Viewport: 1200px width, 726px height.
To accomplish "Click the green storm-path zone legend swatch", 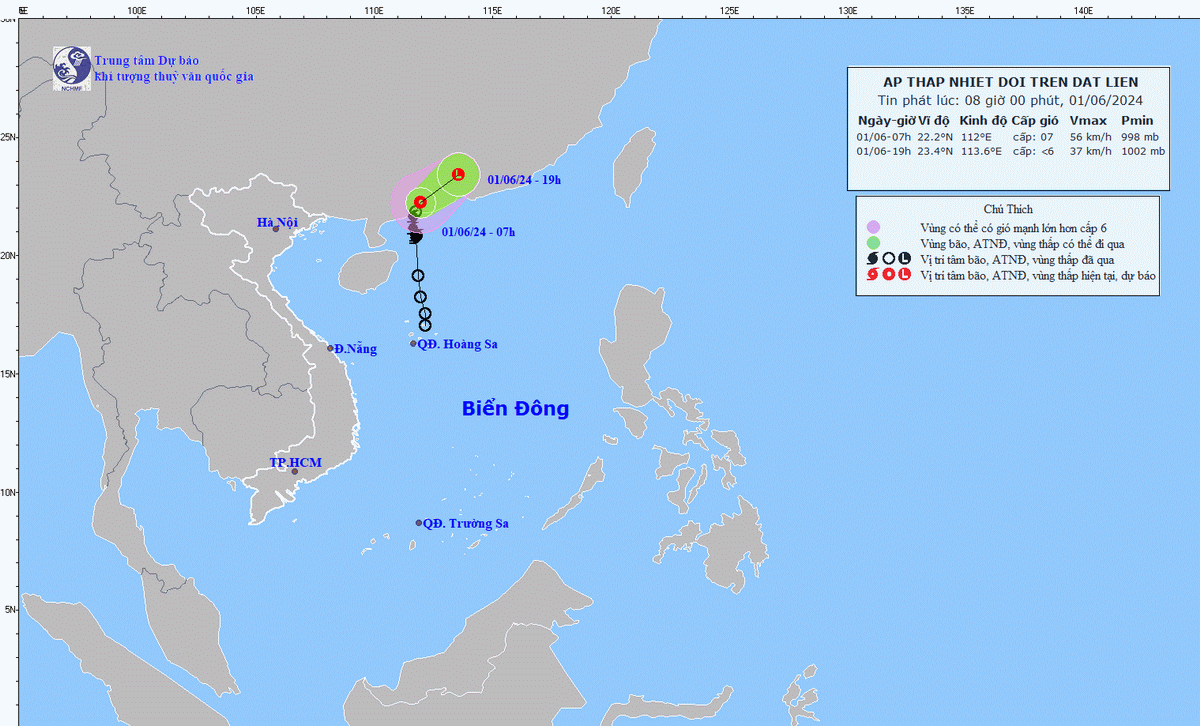I will pyautogui.click(x=873, y=242).
